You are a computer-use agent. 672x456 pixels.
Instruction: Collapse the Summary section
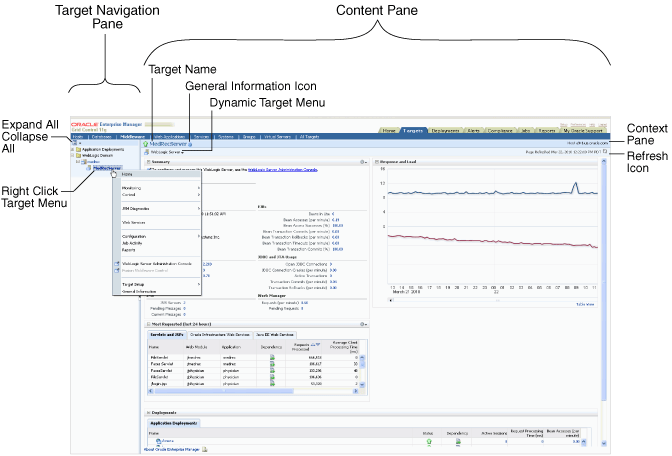click(x=149, y=162)
